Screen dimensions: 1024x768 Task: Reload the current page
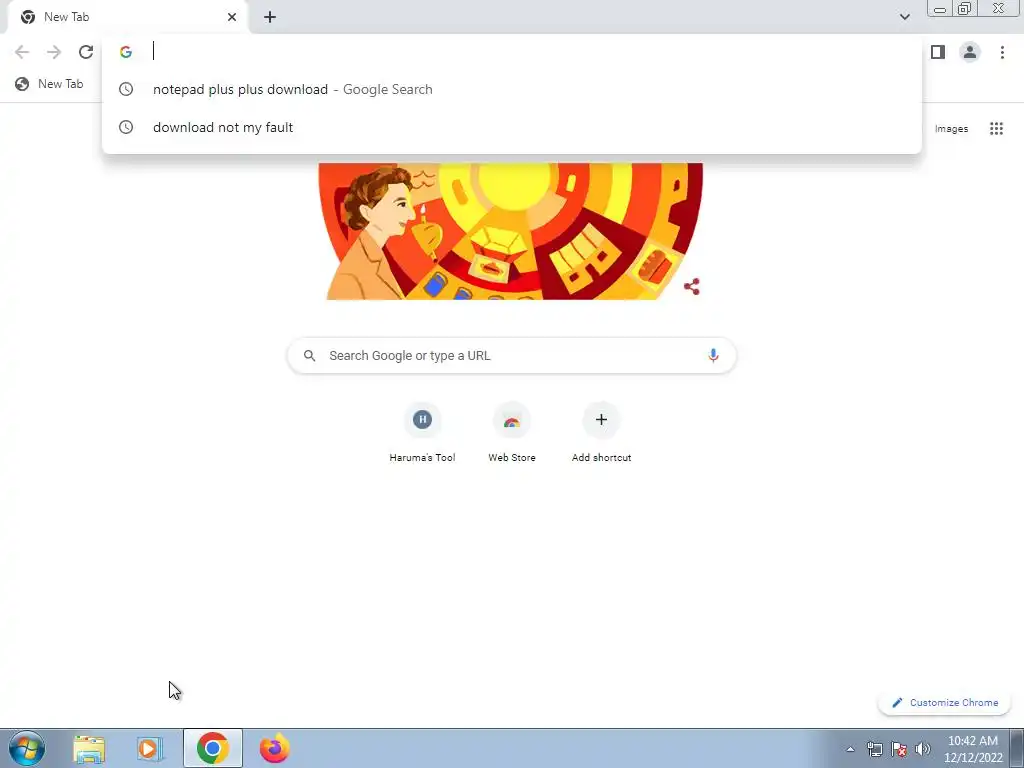coord(86,52)
